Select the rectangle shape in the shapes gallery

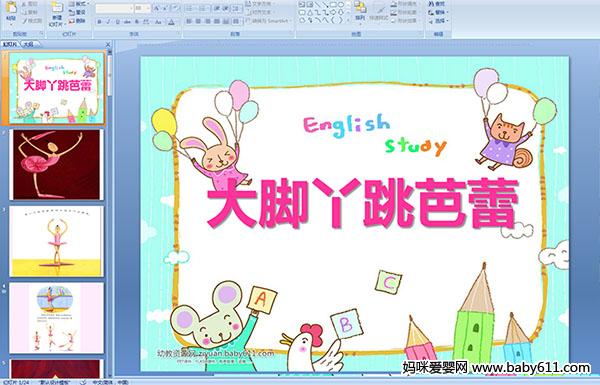(x=333, y=5)
